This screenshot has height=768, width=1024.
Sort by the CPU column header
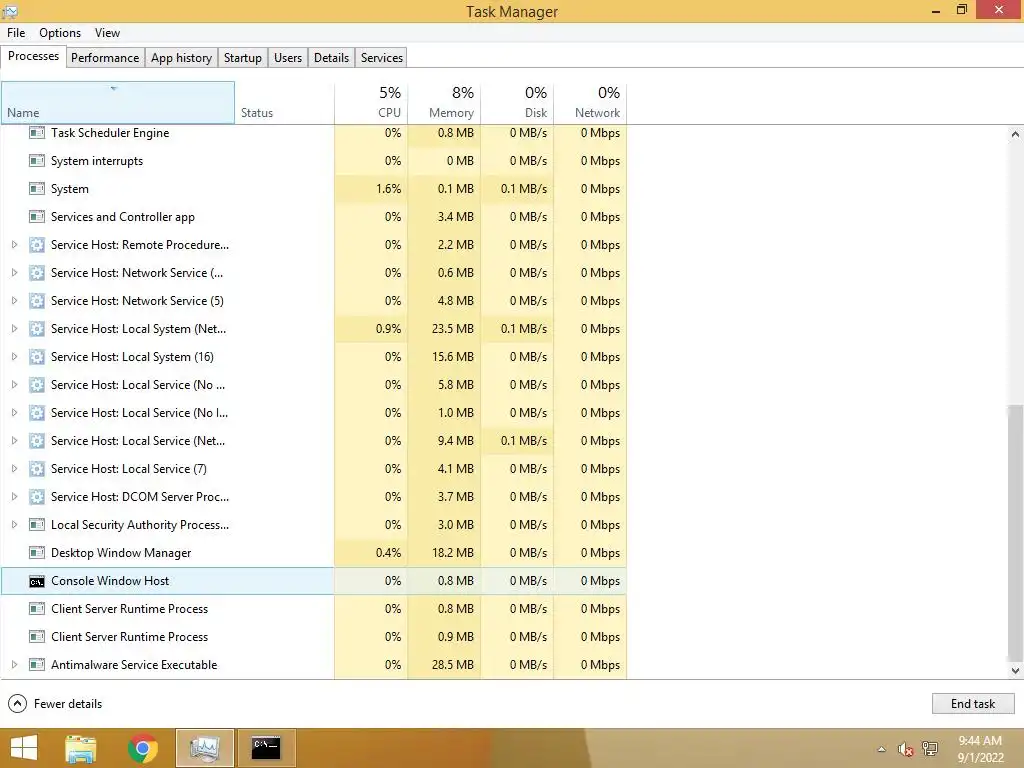371,103
